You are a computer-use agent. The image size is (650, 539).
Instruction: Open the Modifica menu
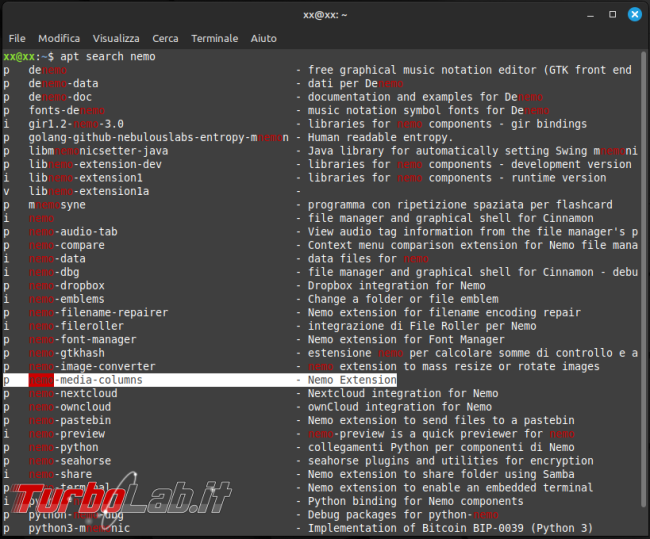59,39
